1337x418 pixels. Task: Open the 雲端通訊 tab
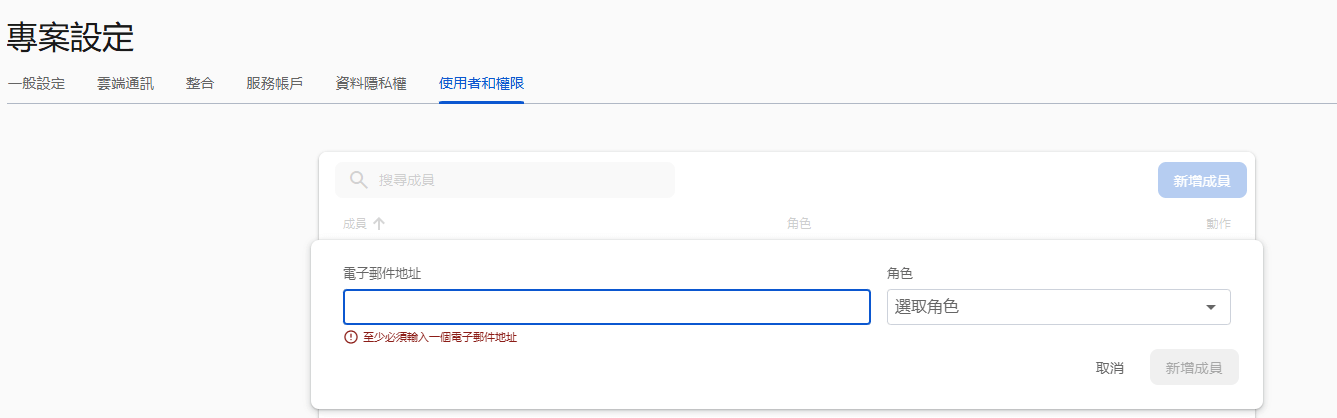125,83
